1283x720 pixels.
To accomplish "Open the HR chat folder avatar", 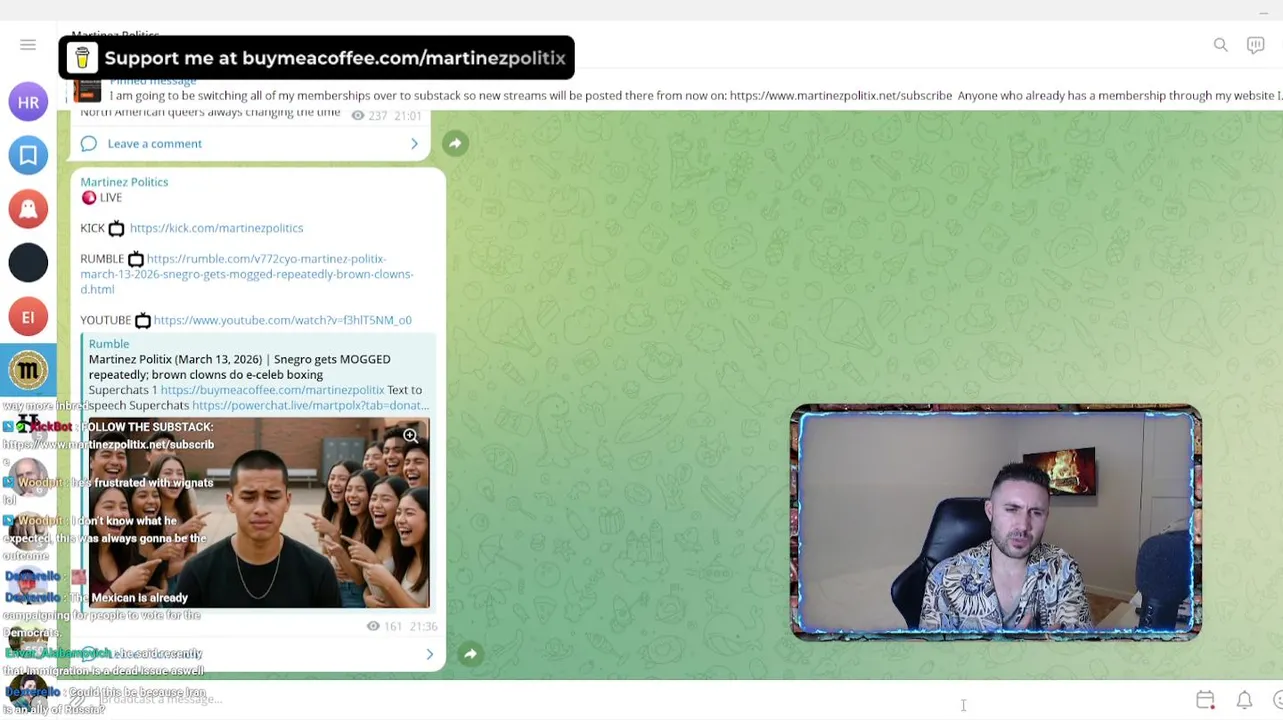I will click(28, 102).
